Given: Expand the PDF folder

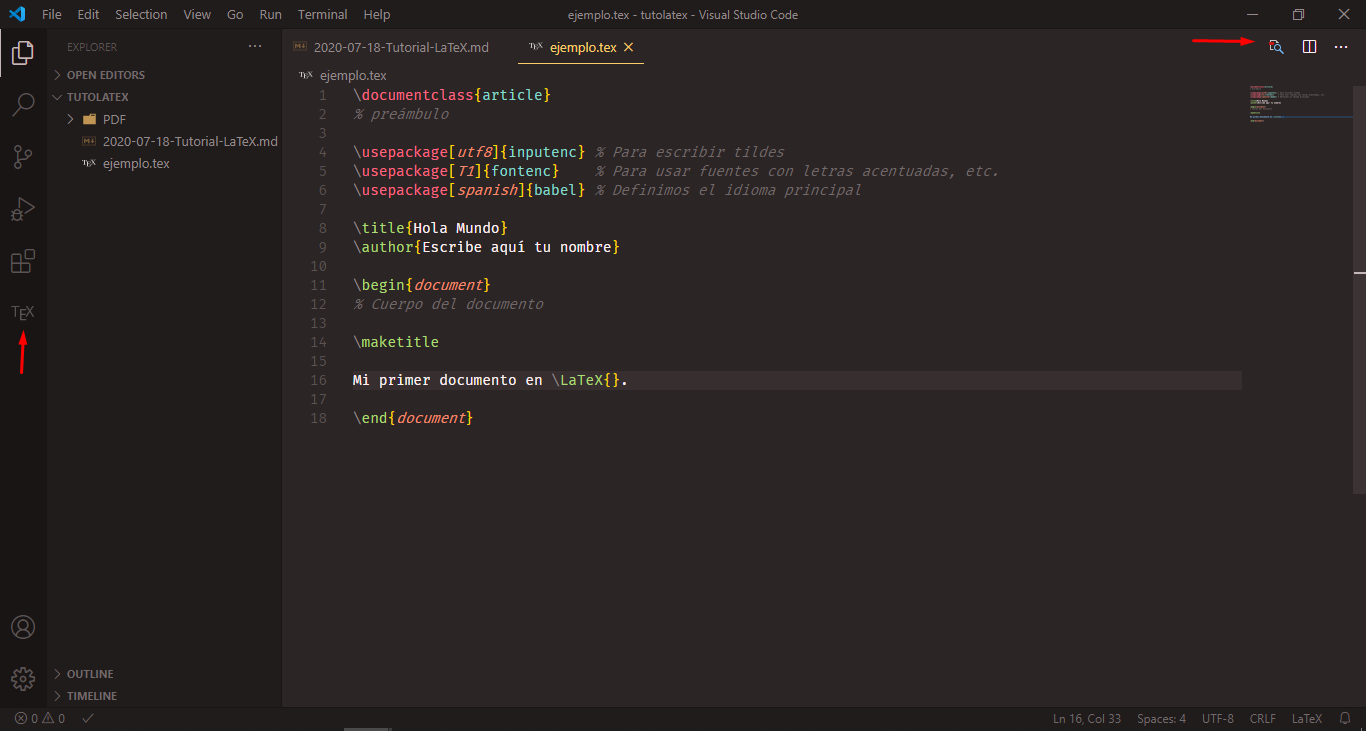Looking at the screenshot, I should tap(114, 119).
